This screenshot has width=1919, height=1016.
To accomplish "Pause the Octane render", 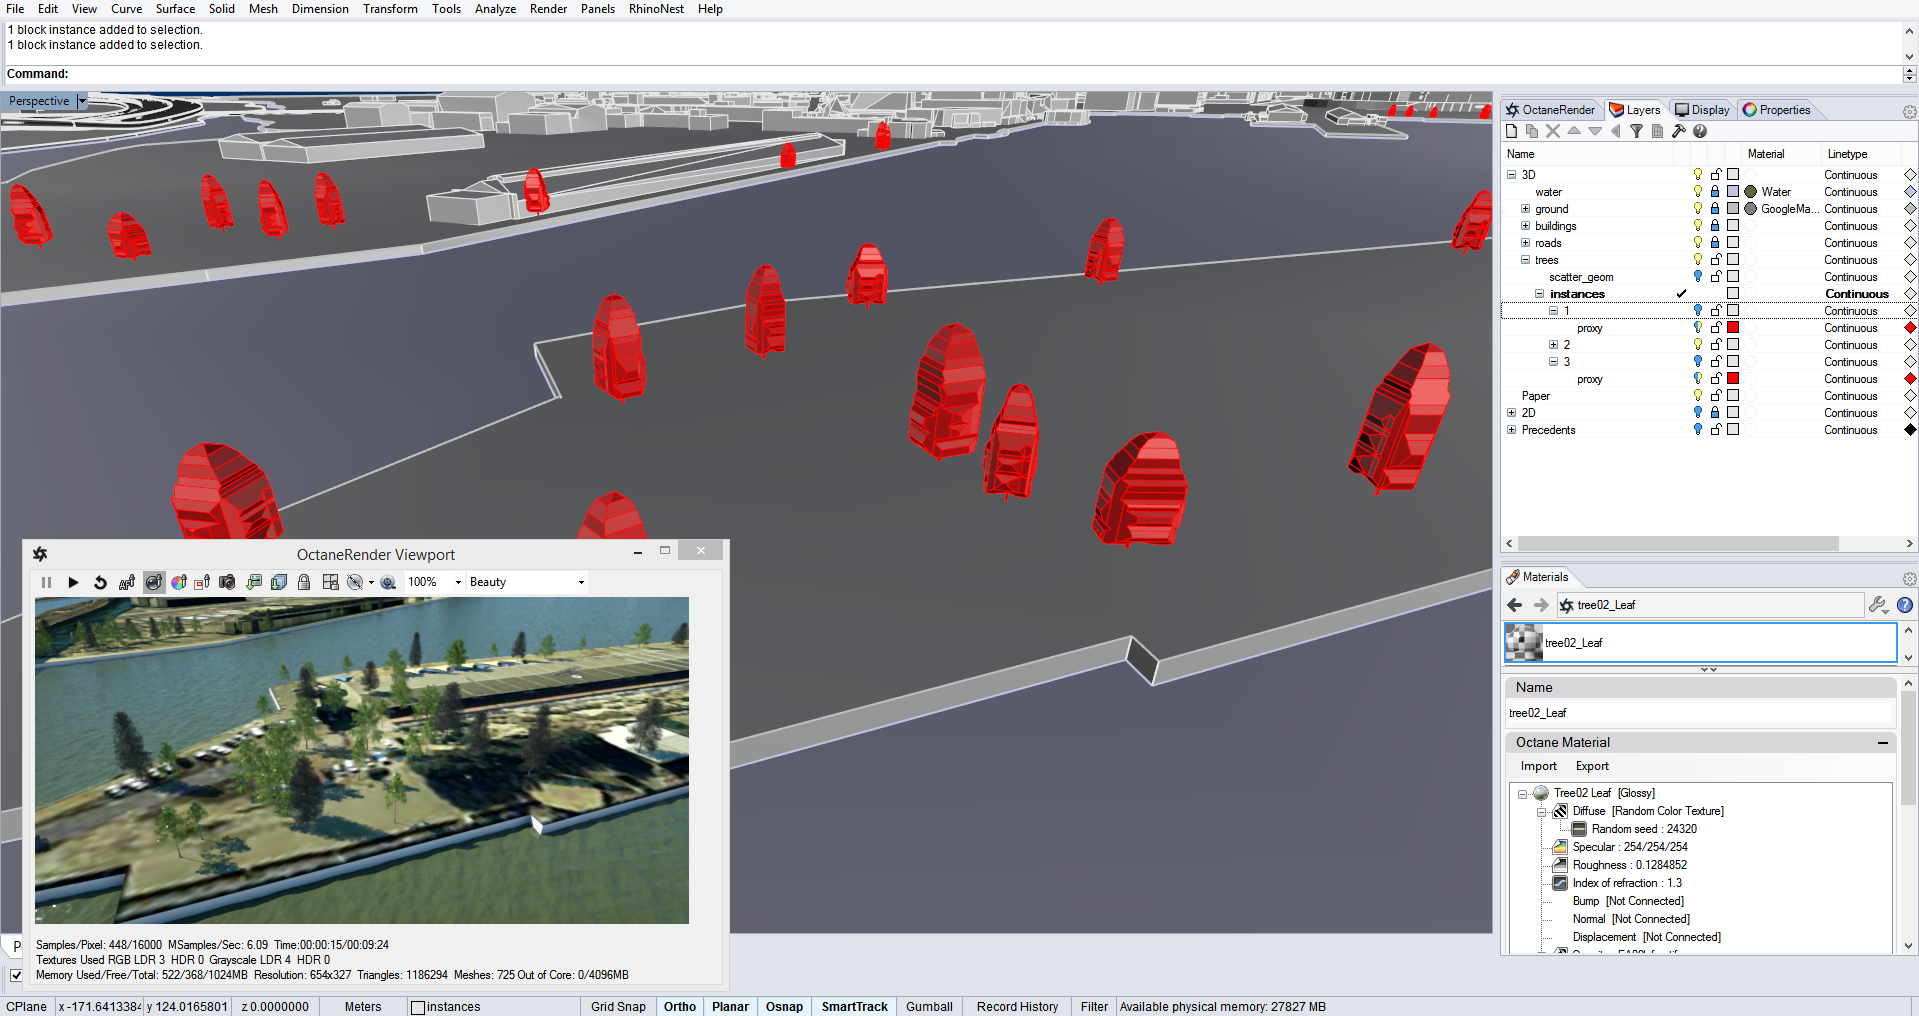I will pyautogui.click(x=46, y=582).
